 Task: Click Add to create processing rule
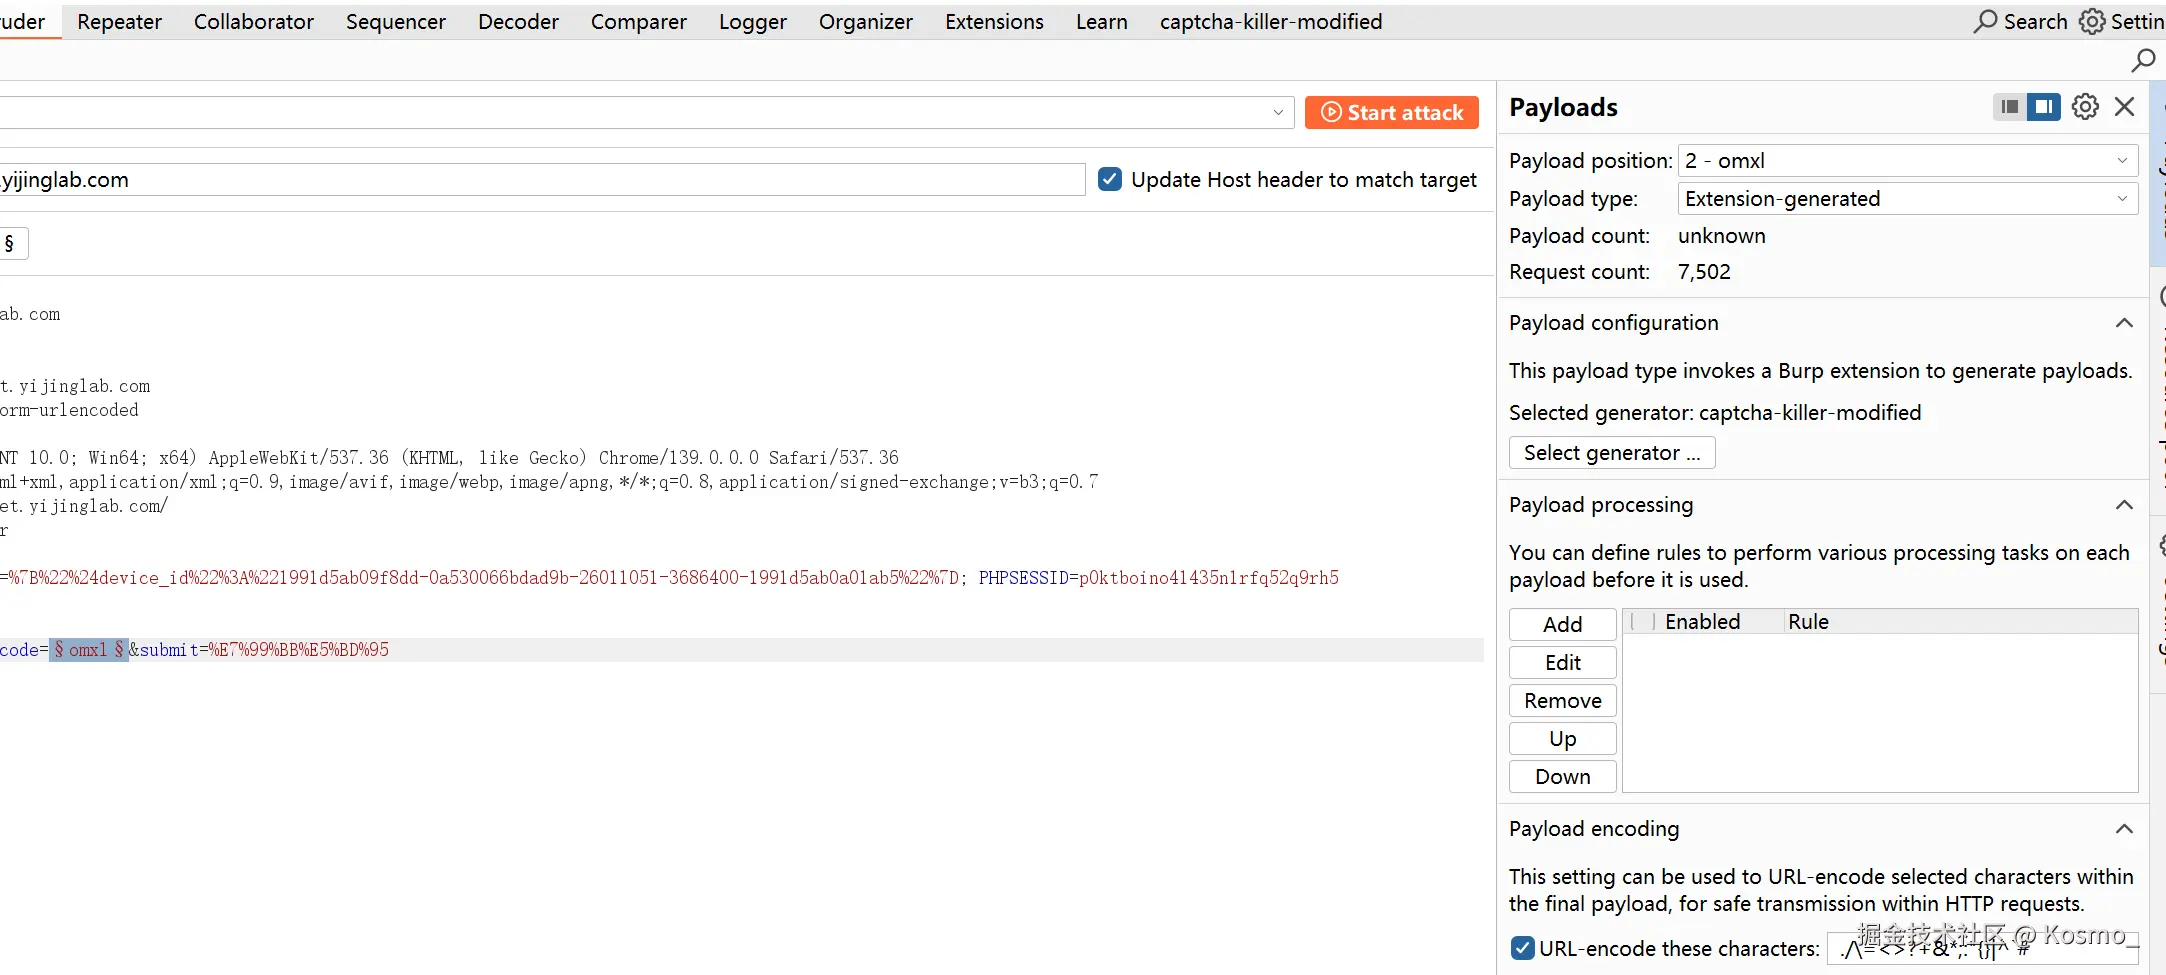pyautogui.click(x=1562, y=625)
